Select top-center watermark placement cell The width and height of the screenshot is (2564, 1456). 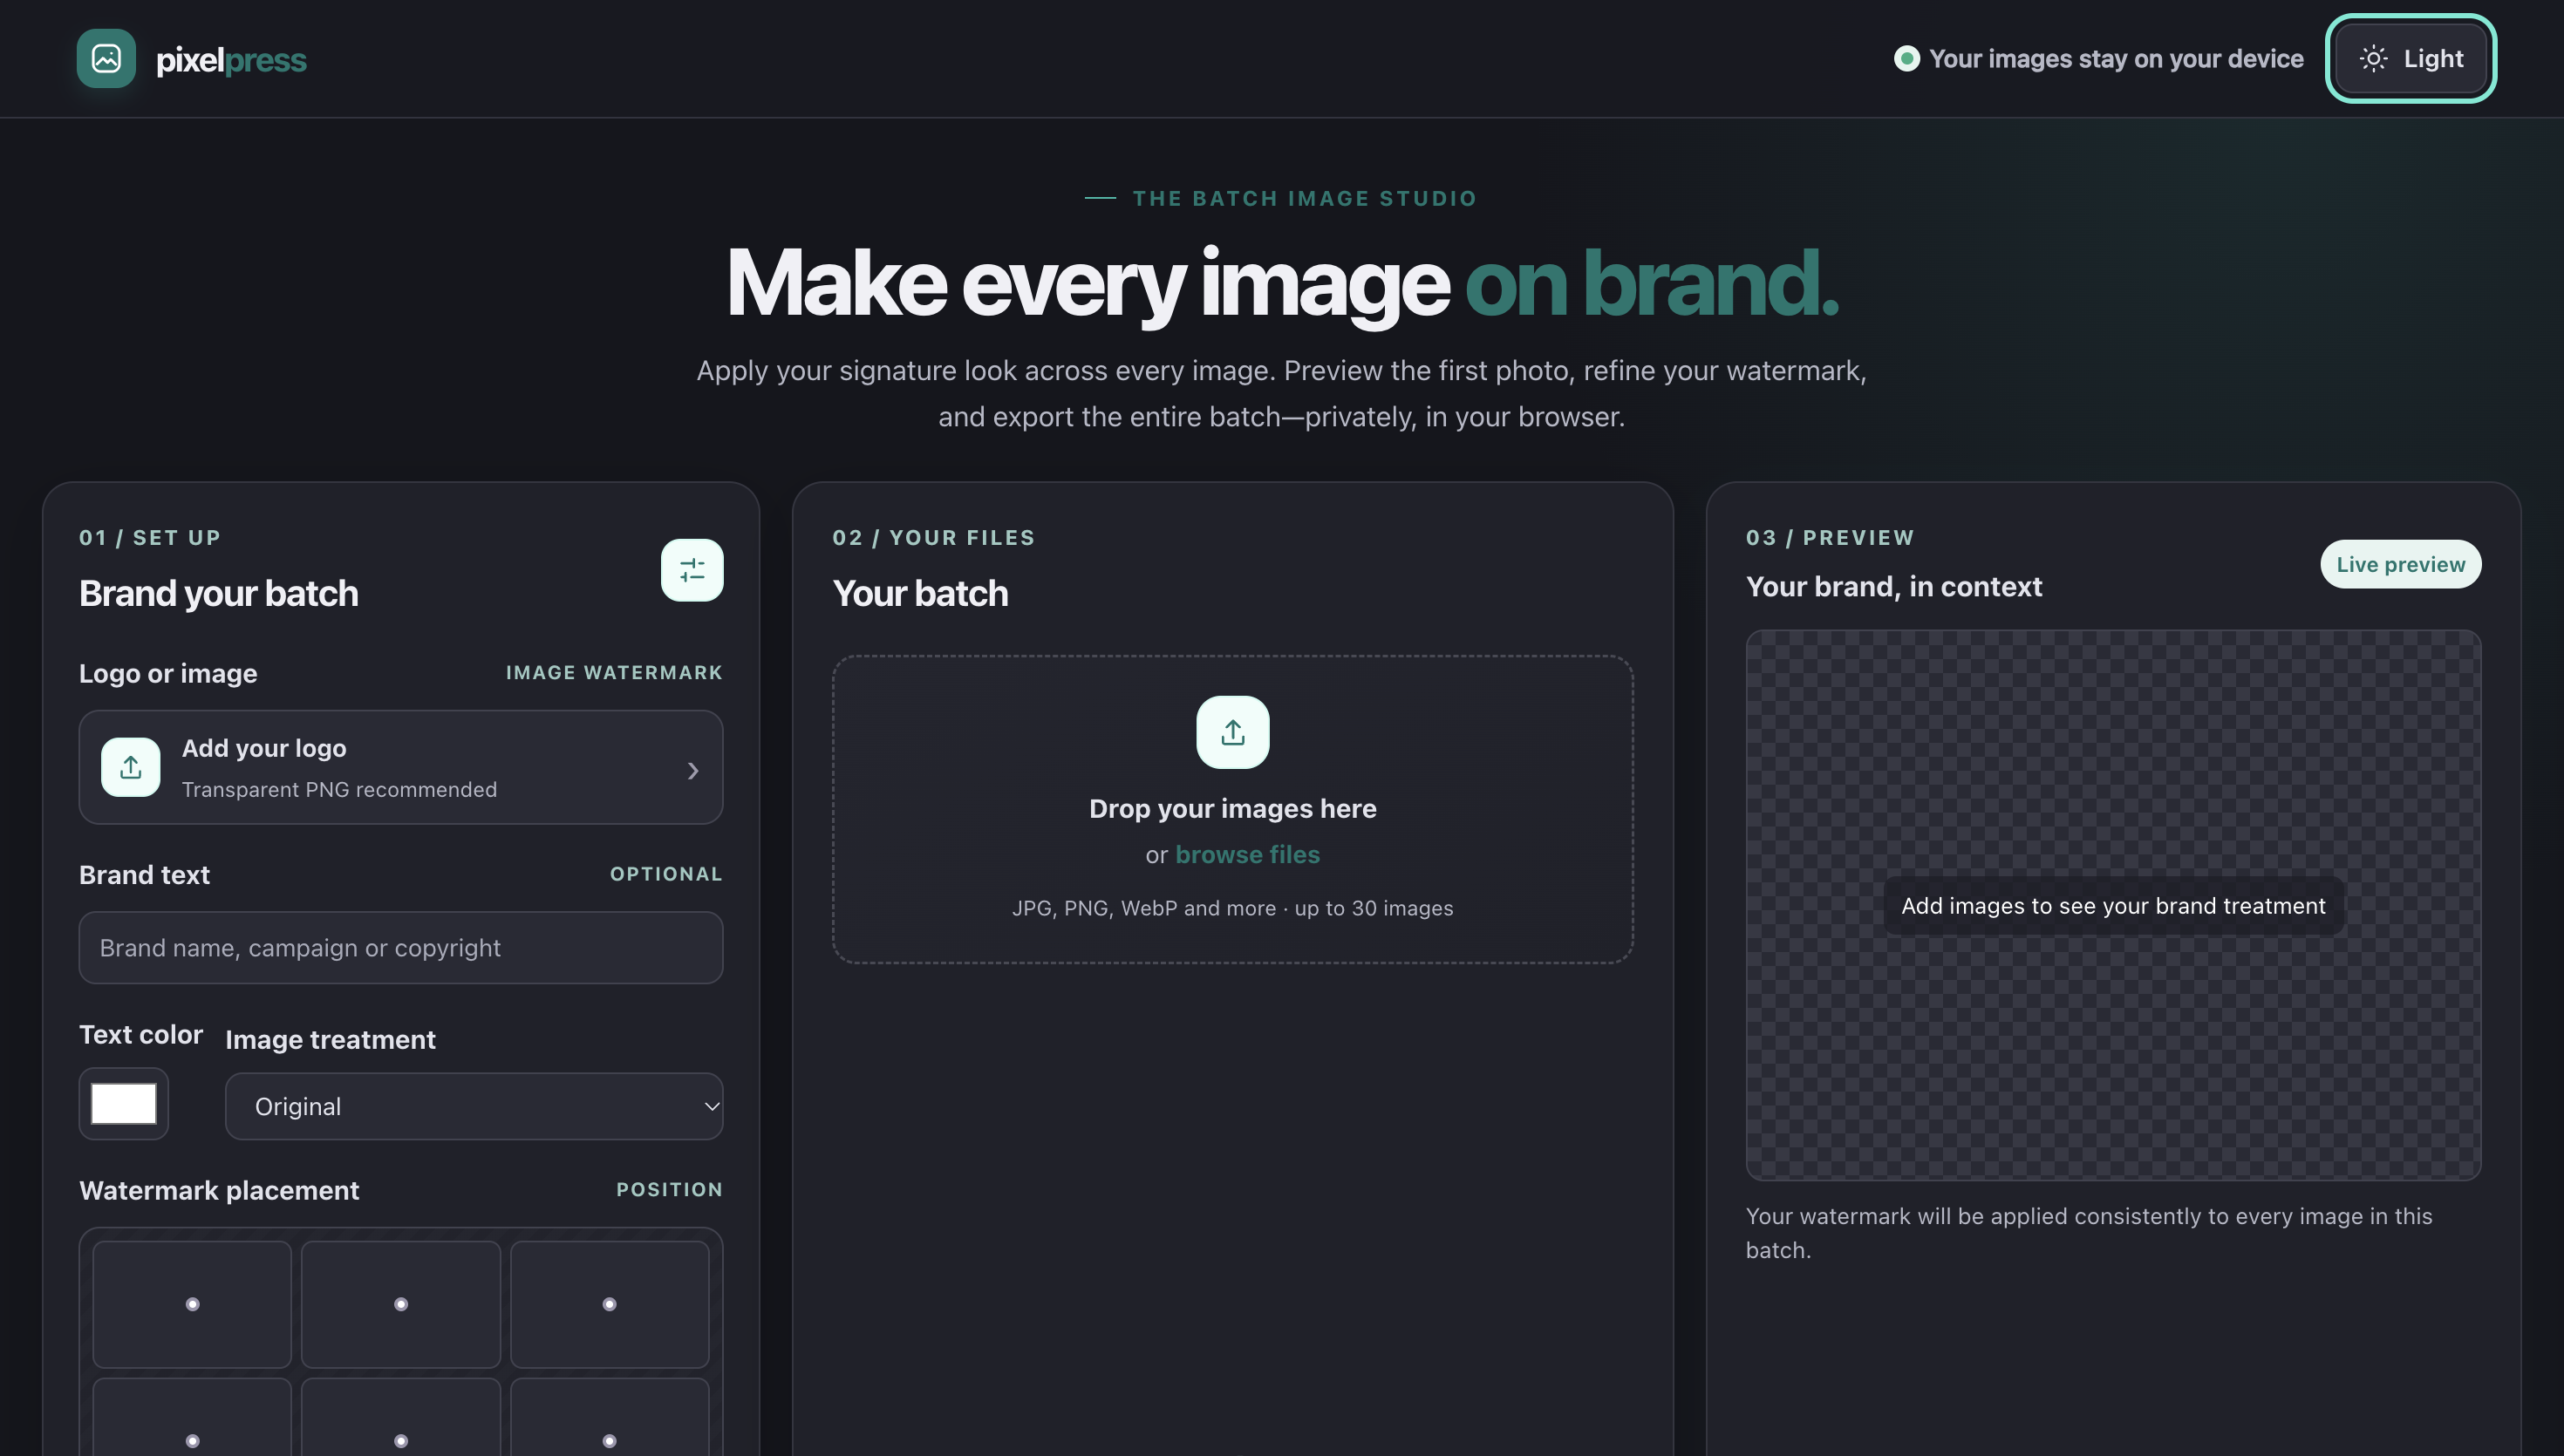coord(401,1304)
